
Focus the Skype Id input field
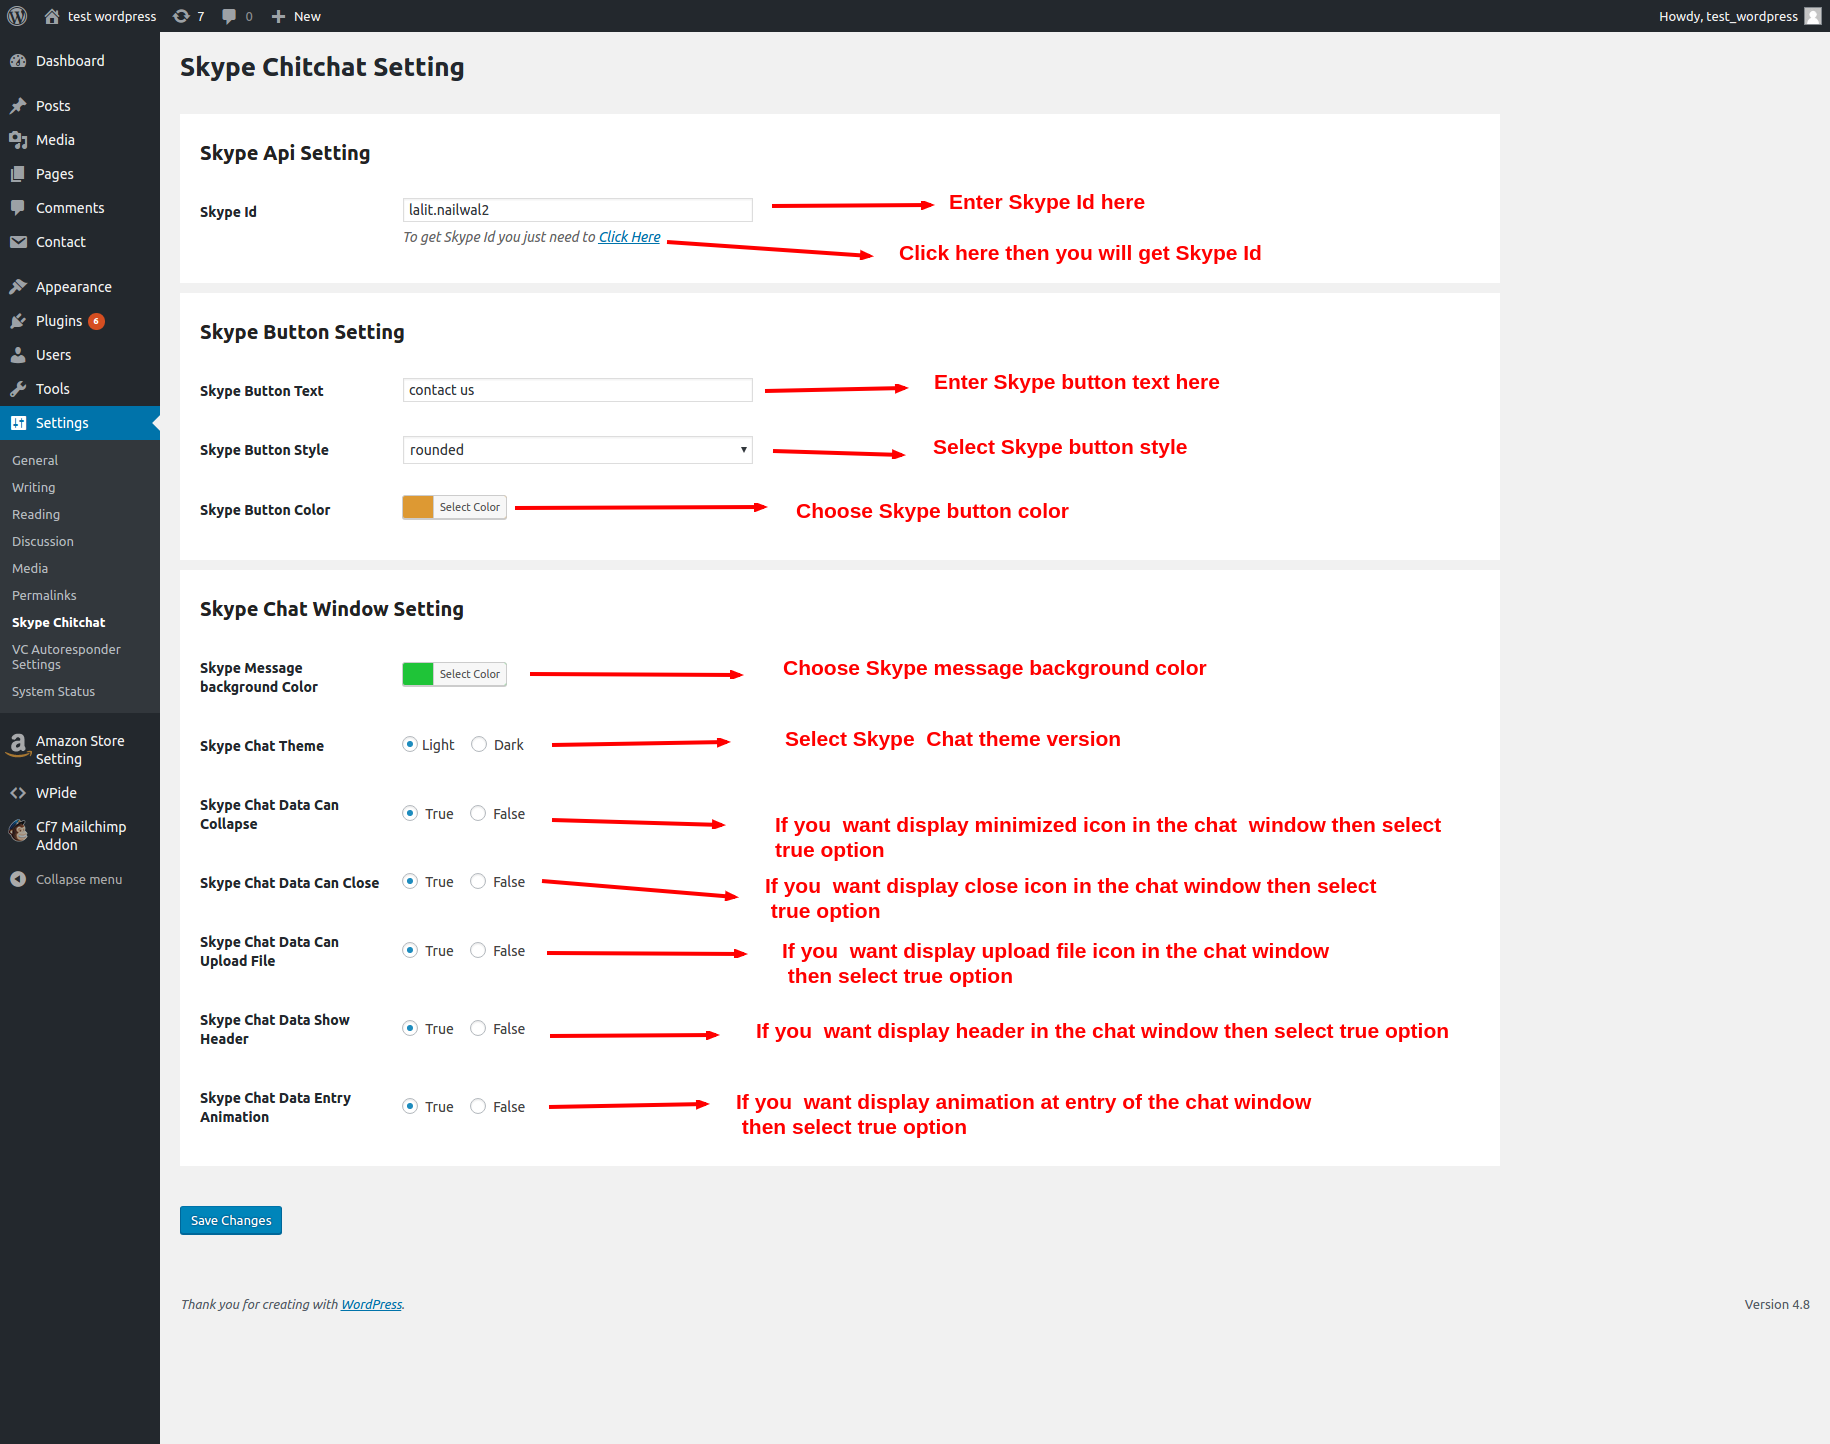(x=578, y=210)
